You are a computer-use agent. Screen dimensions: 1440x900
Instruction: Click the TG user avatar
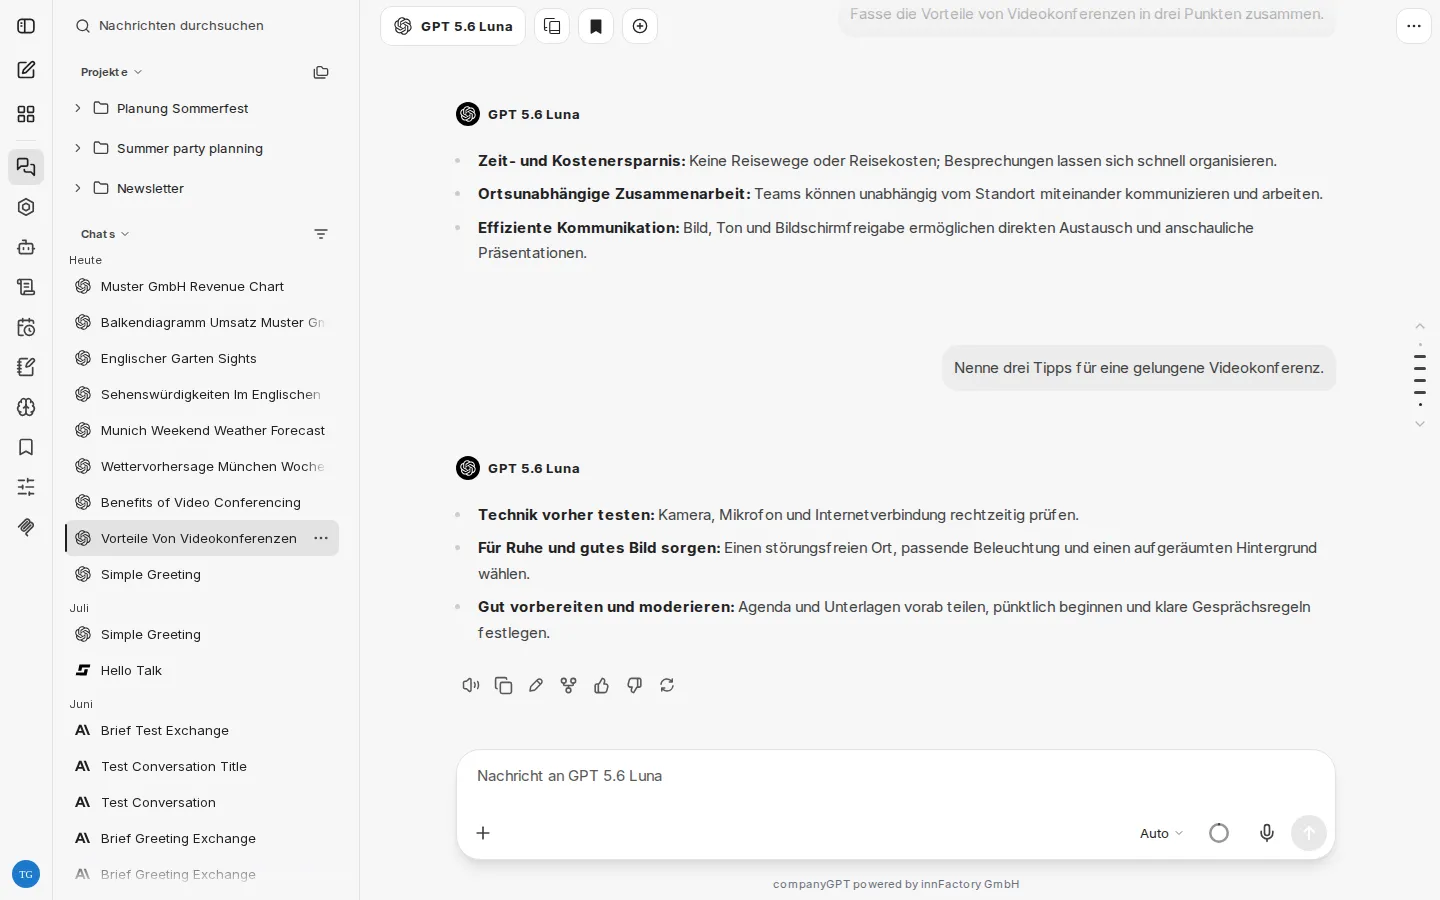26,874
